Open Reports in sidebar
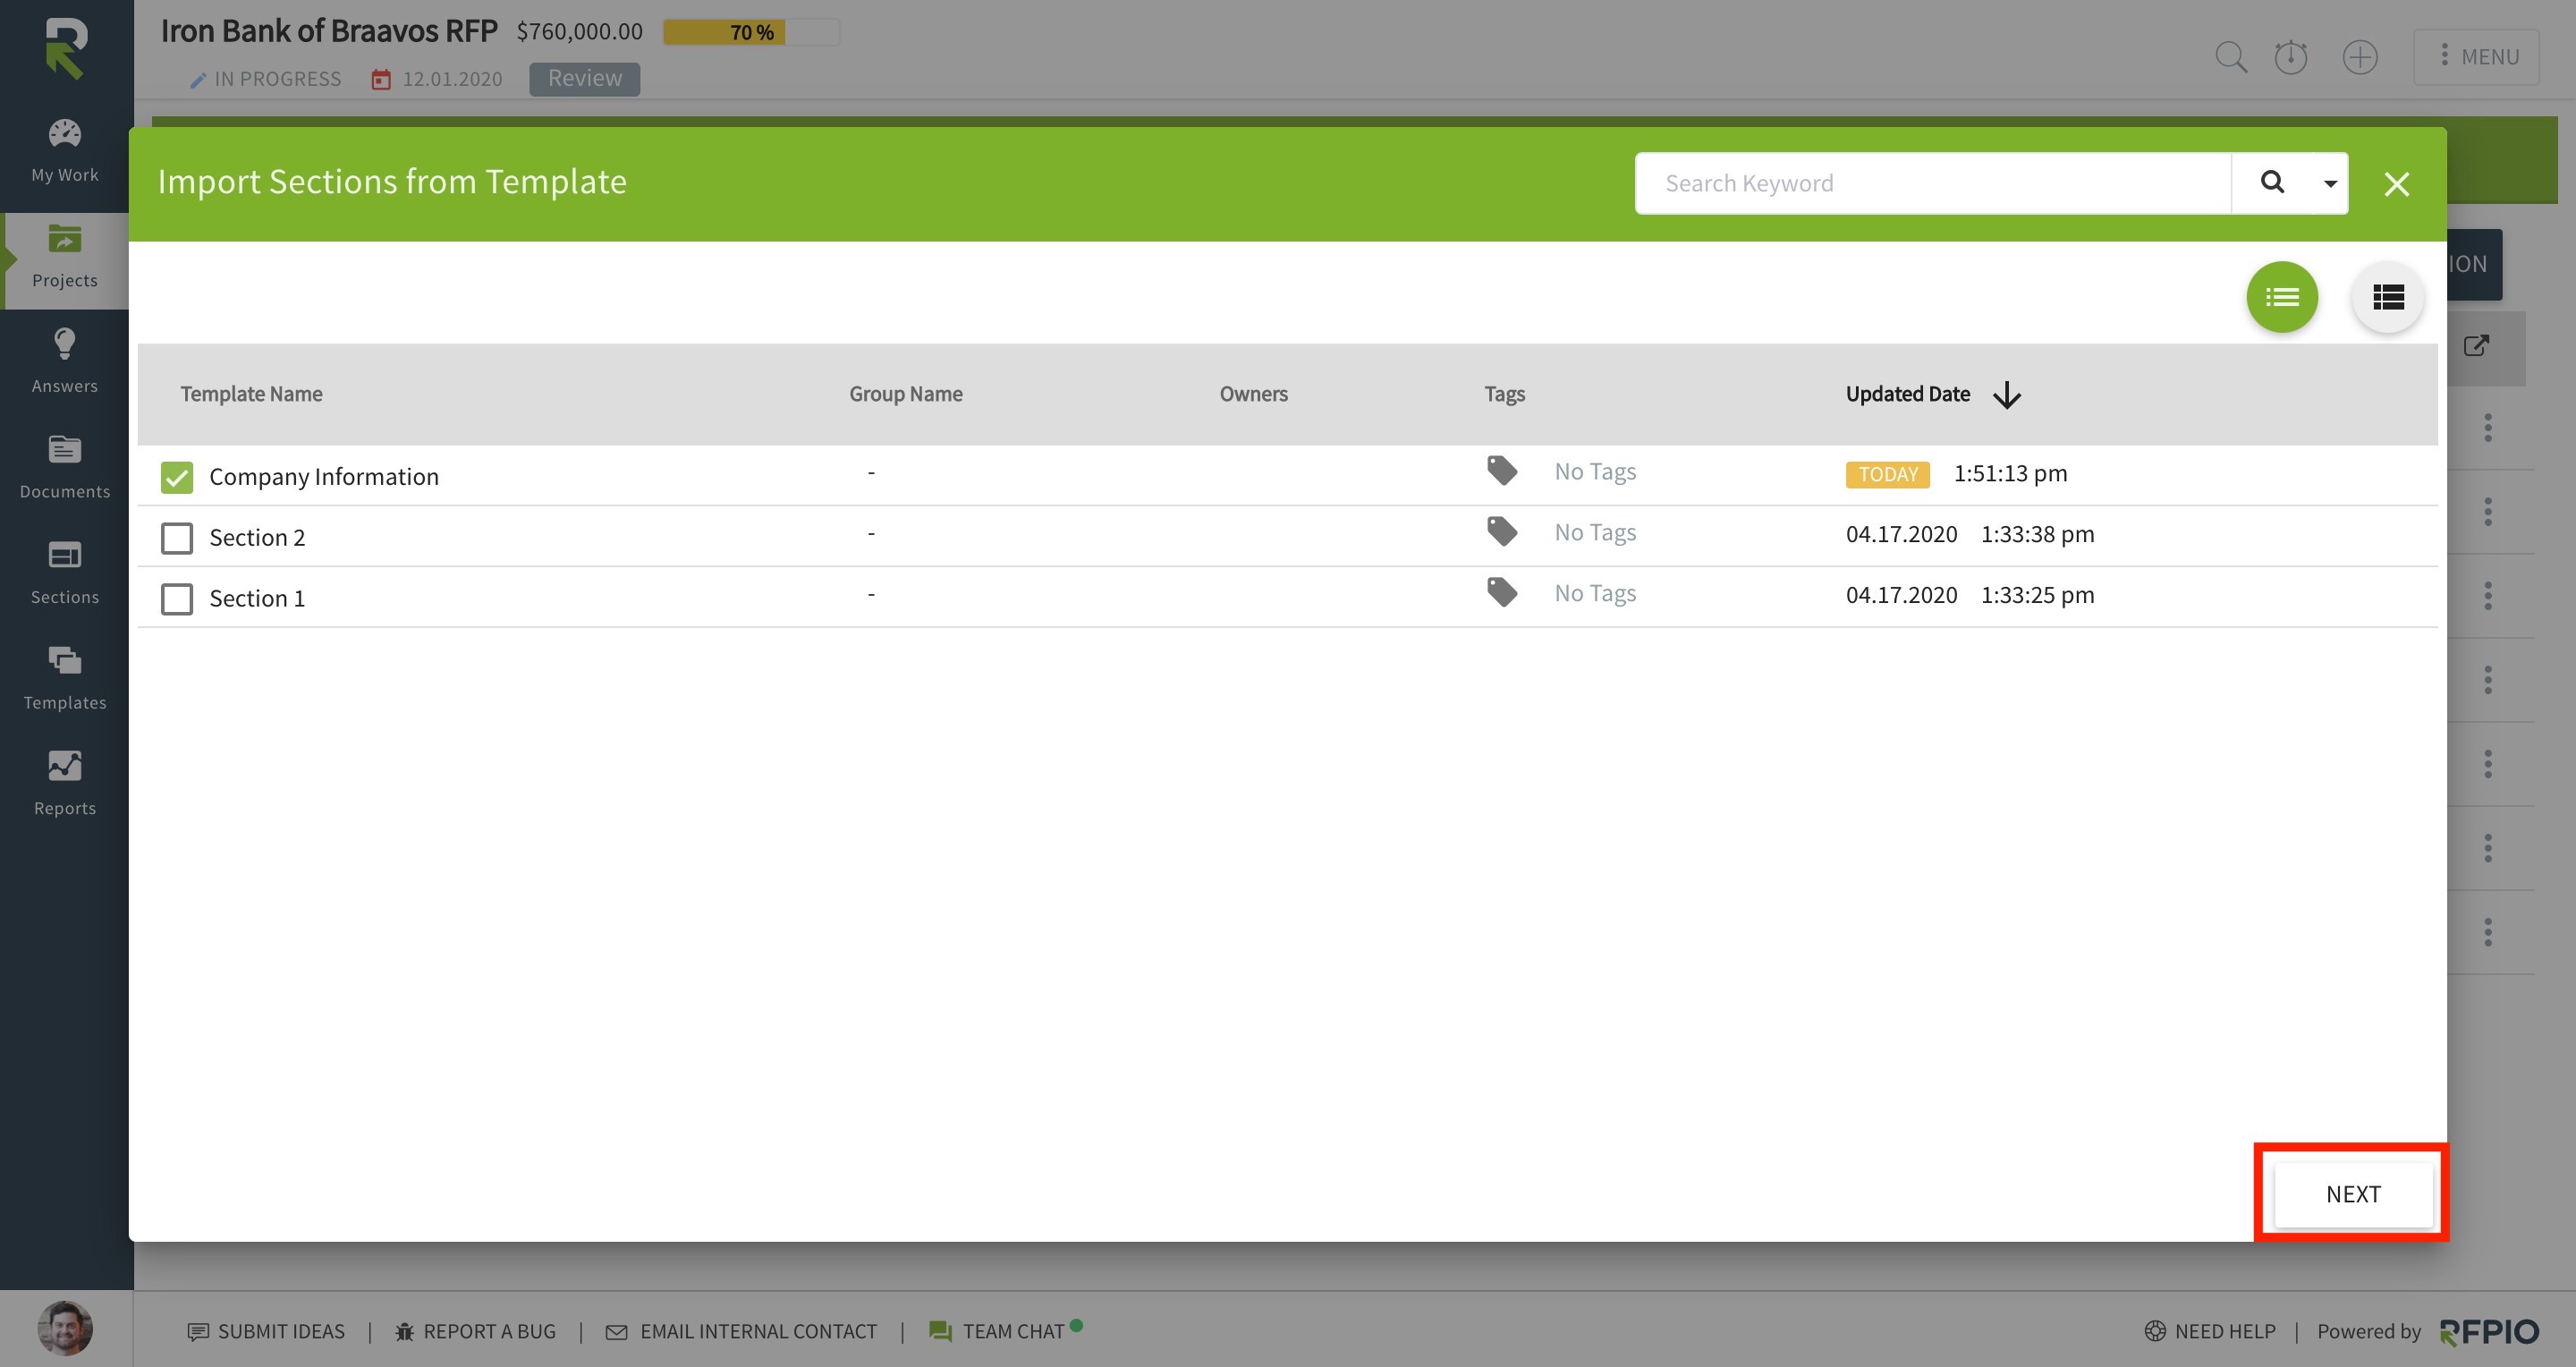Screen dimensions: 2576x1367 point(65,783)
